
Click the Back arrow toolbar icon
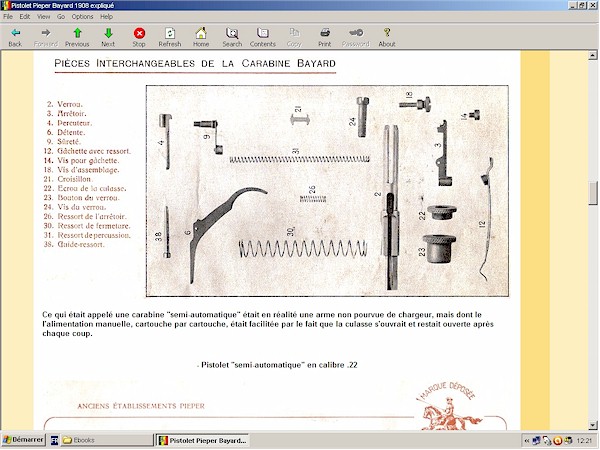[x=15, y=33]
